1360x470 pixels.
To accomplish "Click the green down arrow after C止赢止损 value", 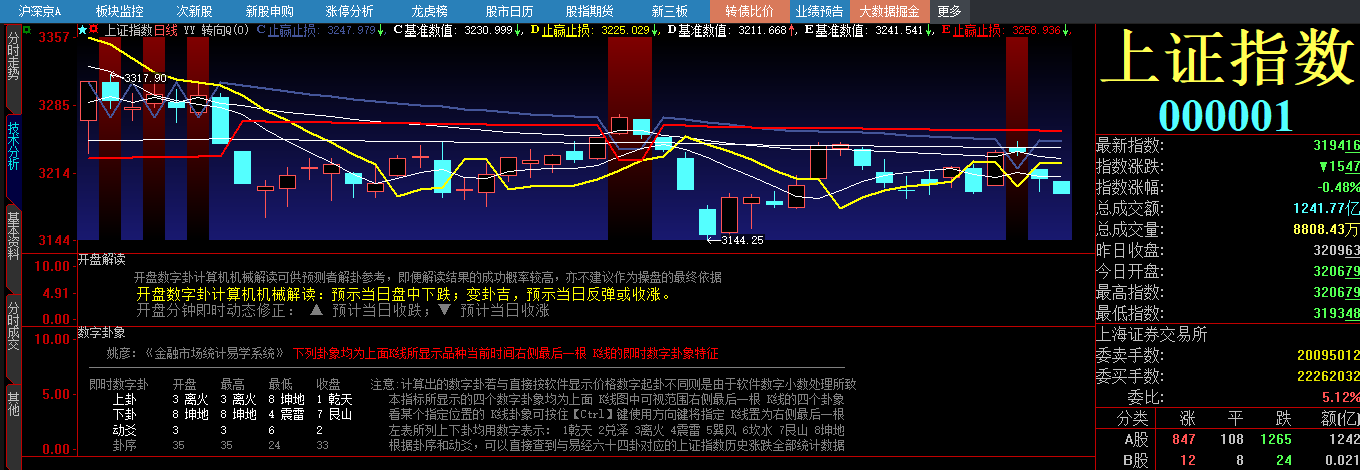I will click(382, 30).
